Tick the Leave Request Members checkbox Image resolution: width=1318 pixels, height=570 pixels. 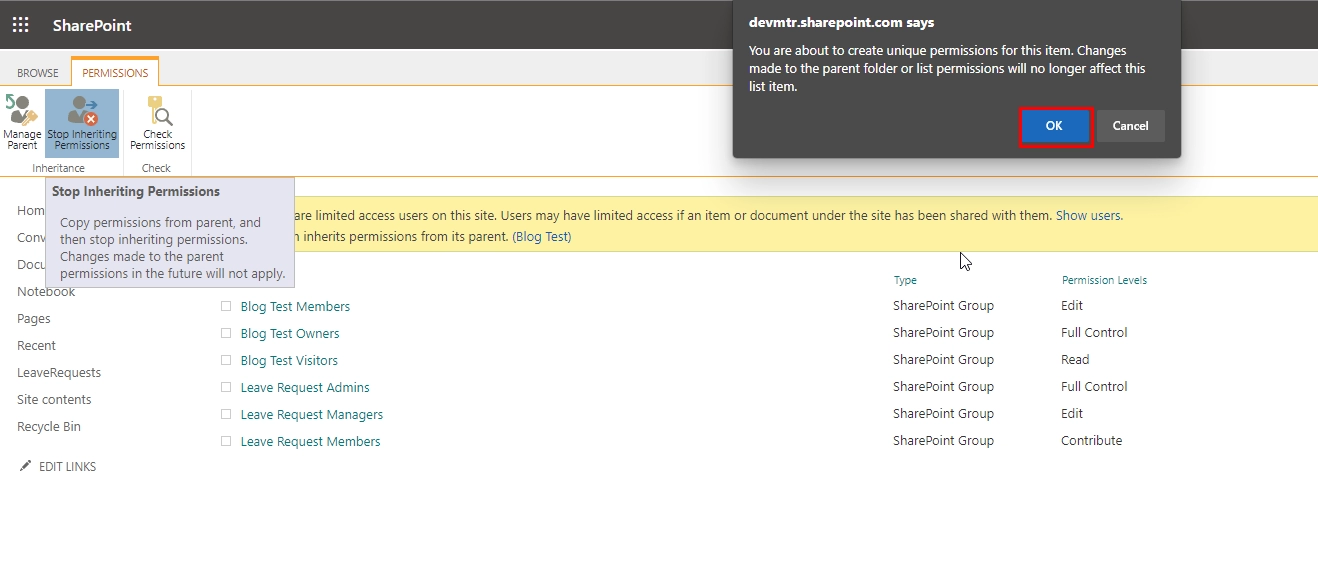pyautogui.click(x=226, y=441)
